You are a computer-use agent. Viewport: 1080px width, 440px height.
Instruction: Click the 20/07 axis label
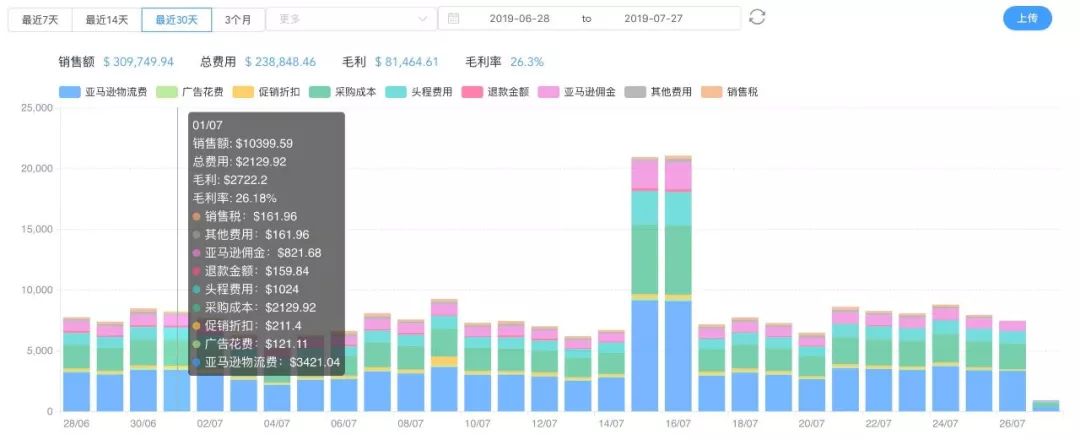click(x=811, y=423)
